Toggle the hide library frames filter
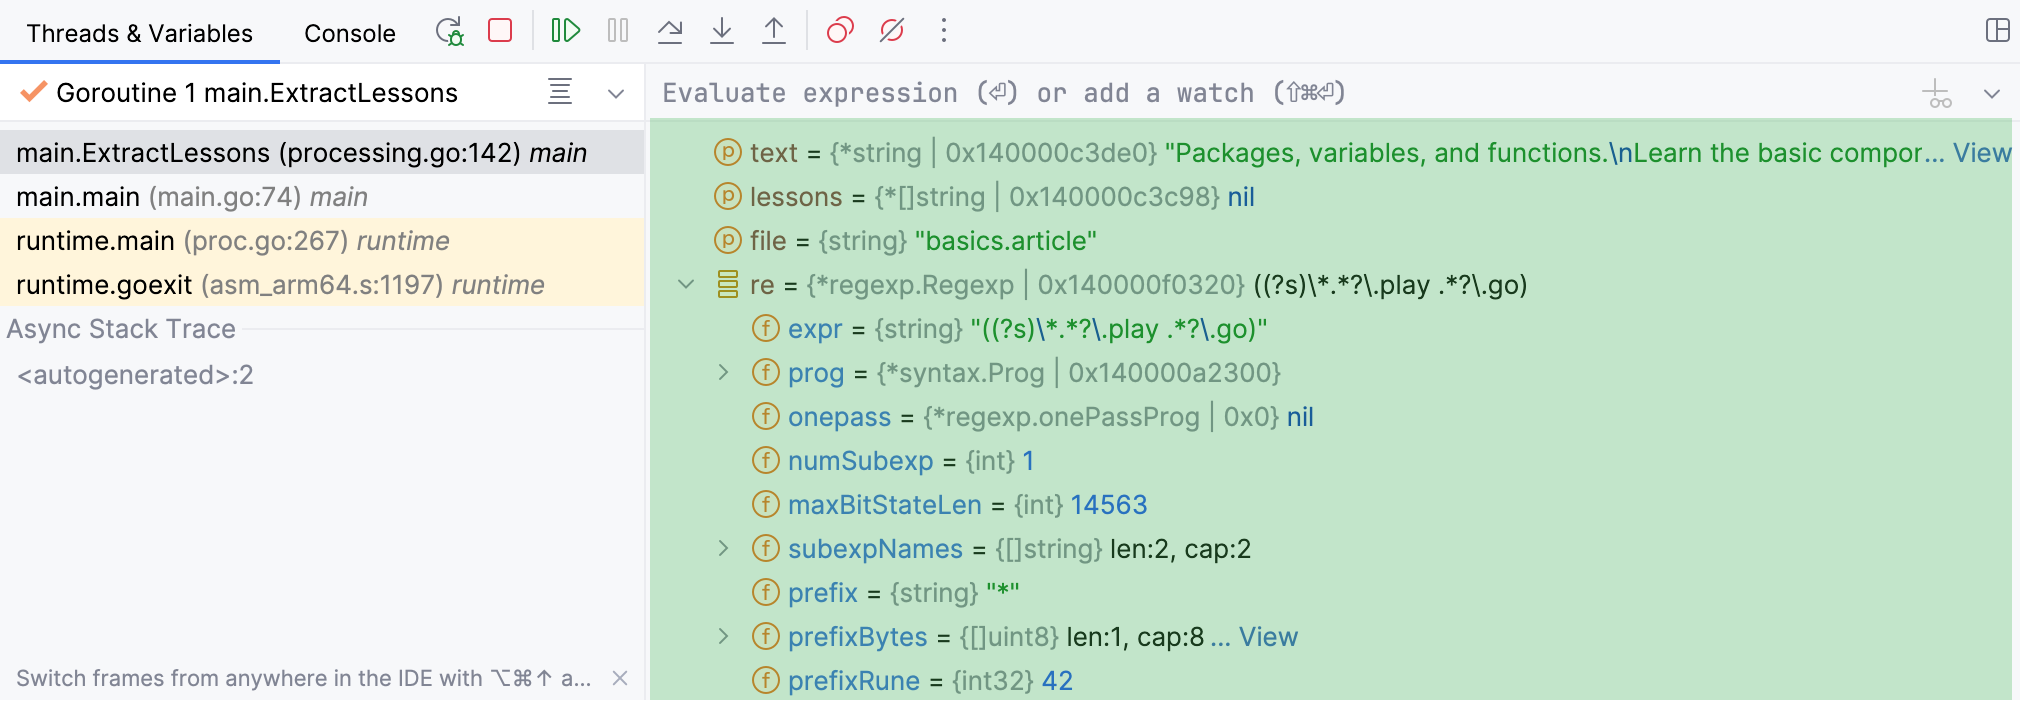This screenshot has height=702, width=2020. pyautogui.click(x=560, y=92)
